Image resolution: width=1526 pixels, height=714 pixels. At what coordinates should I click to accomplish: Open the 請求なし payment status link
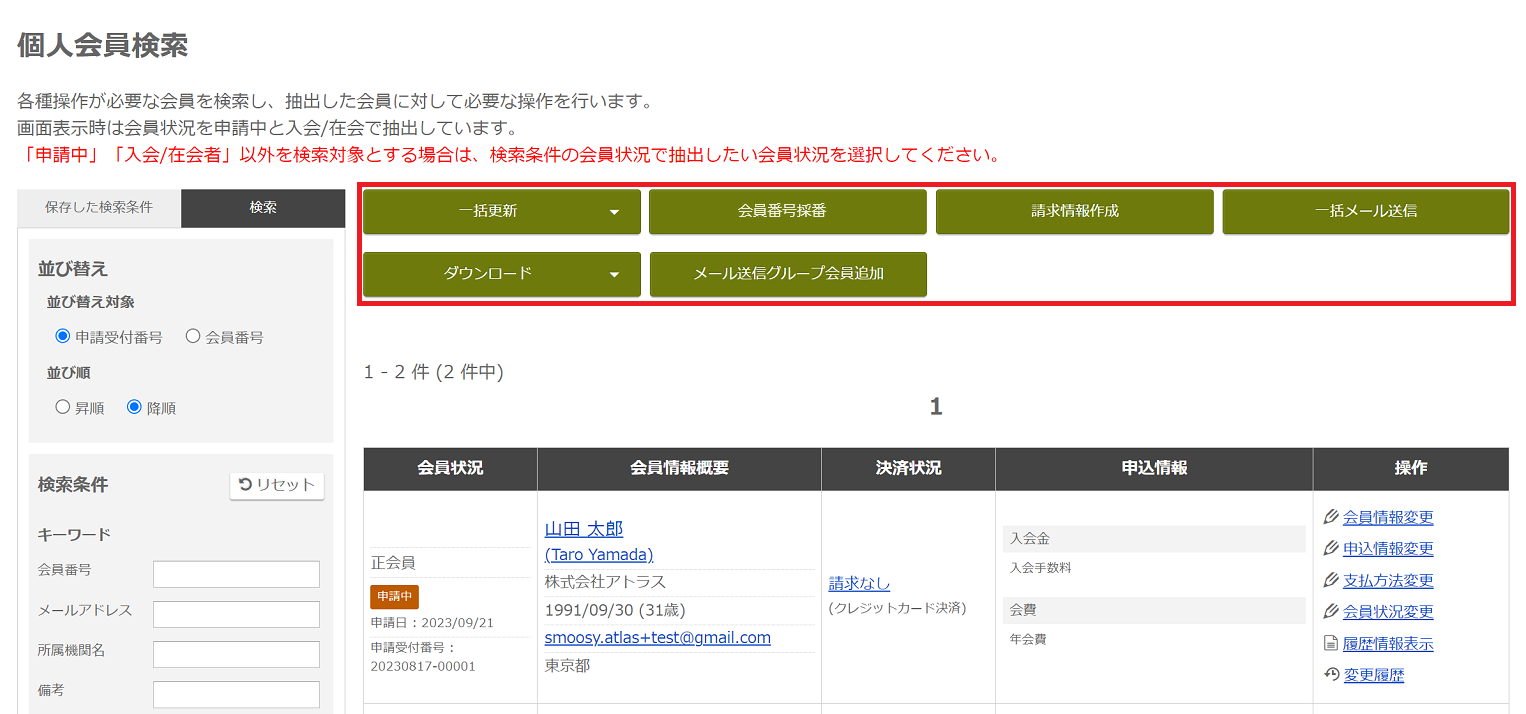click(x=859, y=583)
